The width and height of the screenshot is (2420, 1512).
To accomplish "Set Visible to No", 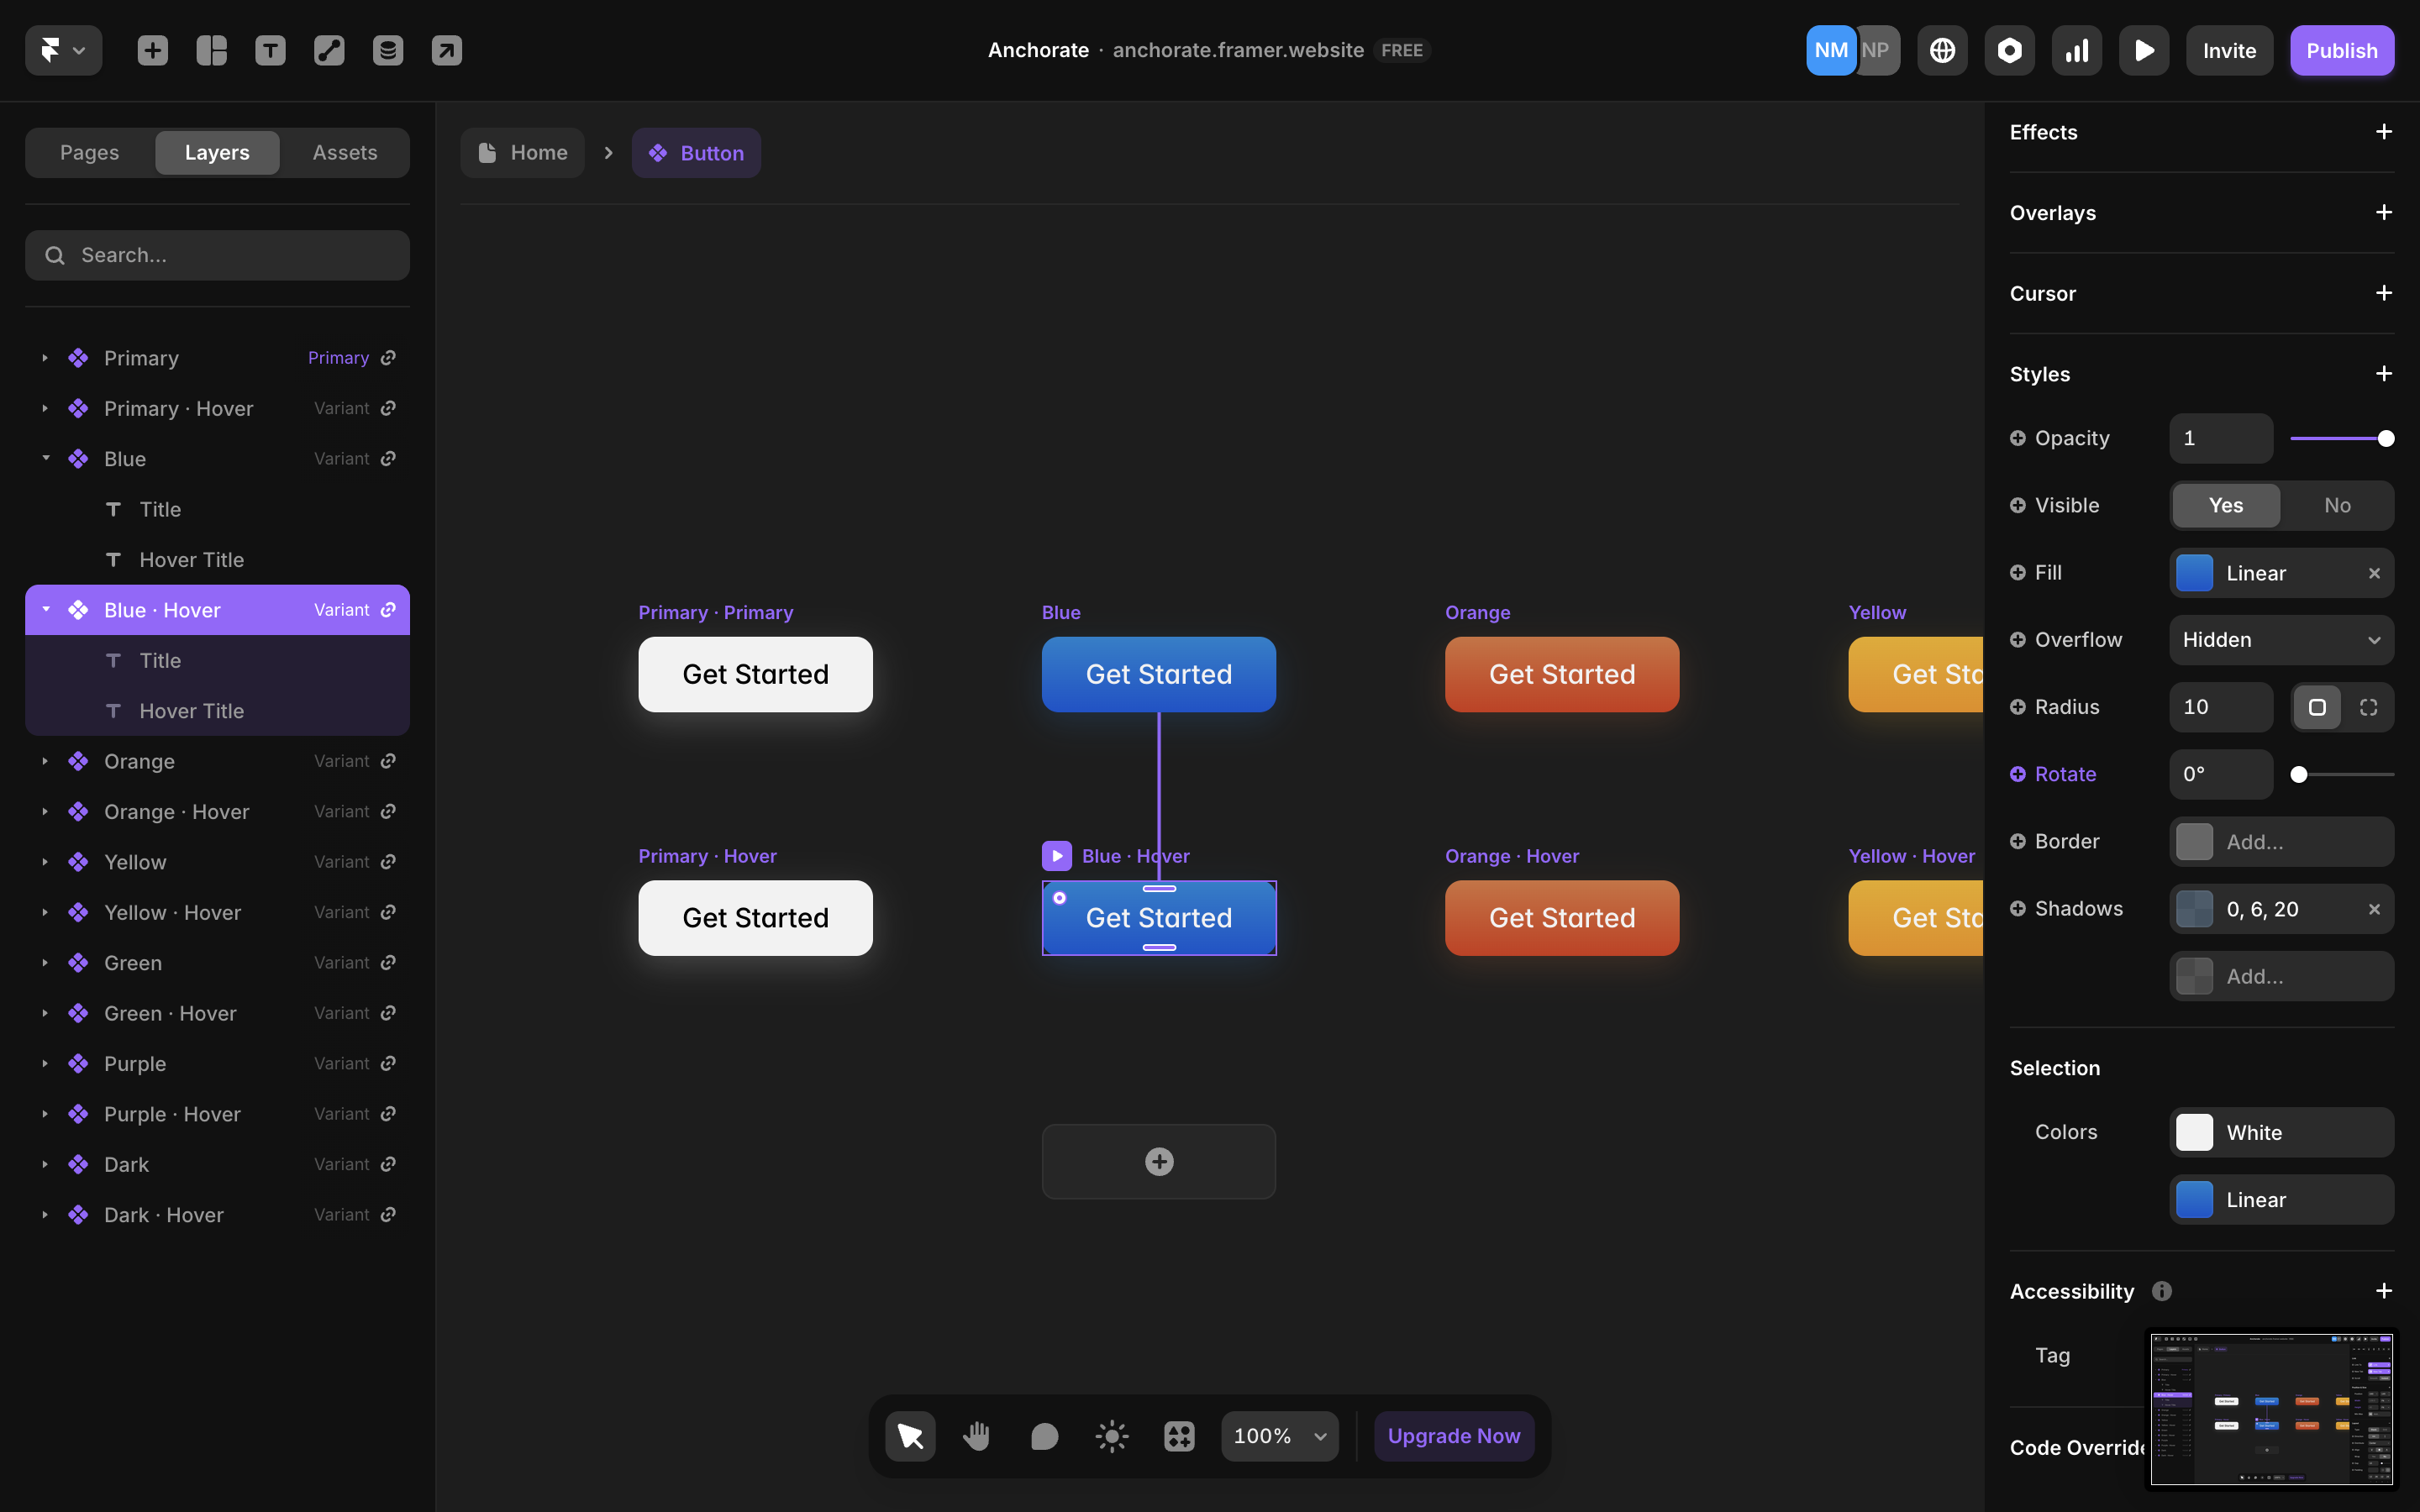I will coord(2337,505).
